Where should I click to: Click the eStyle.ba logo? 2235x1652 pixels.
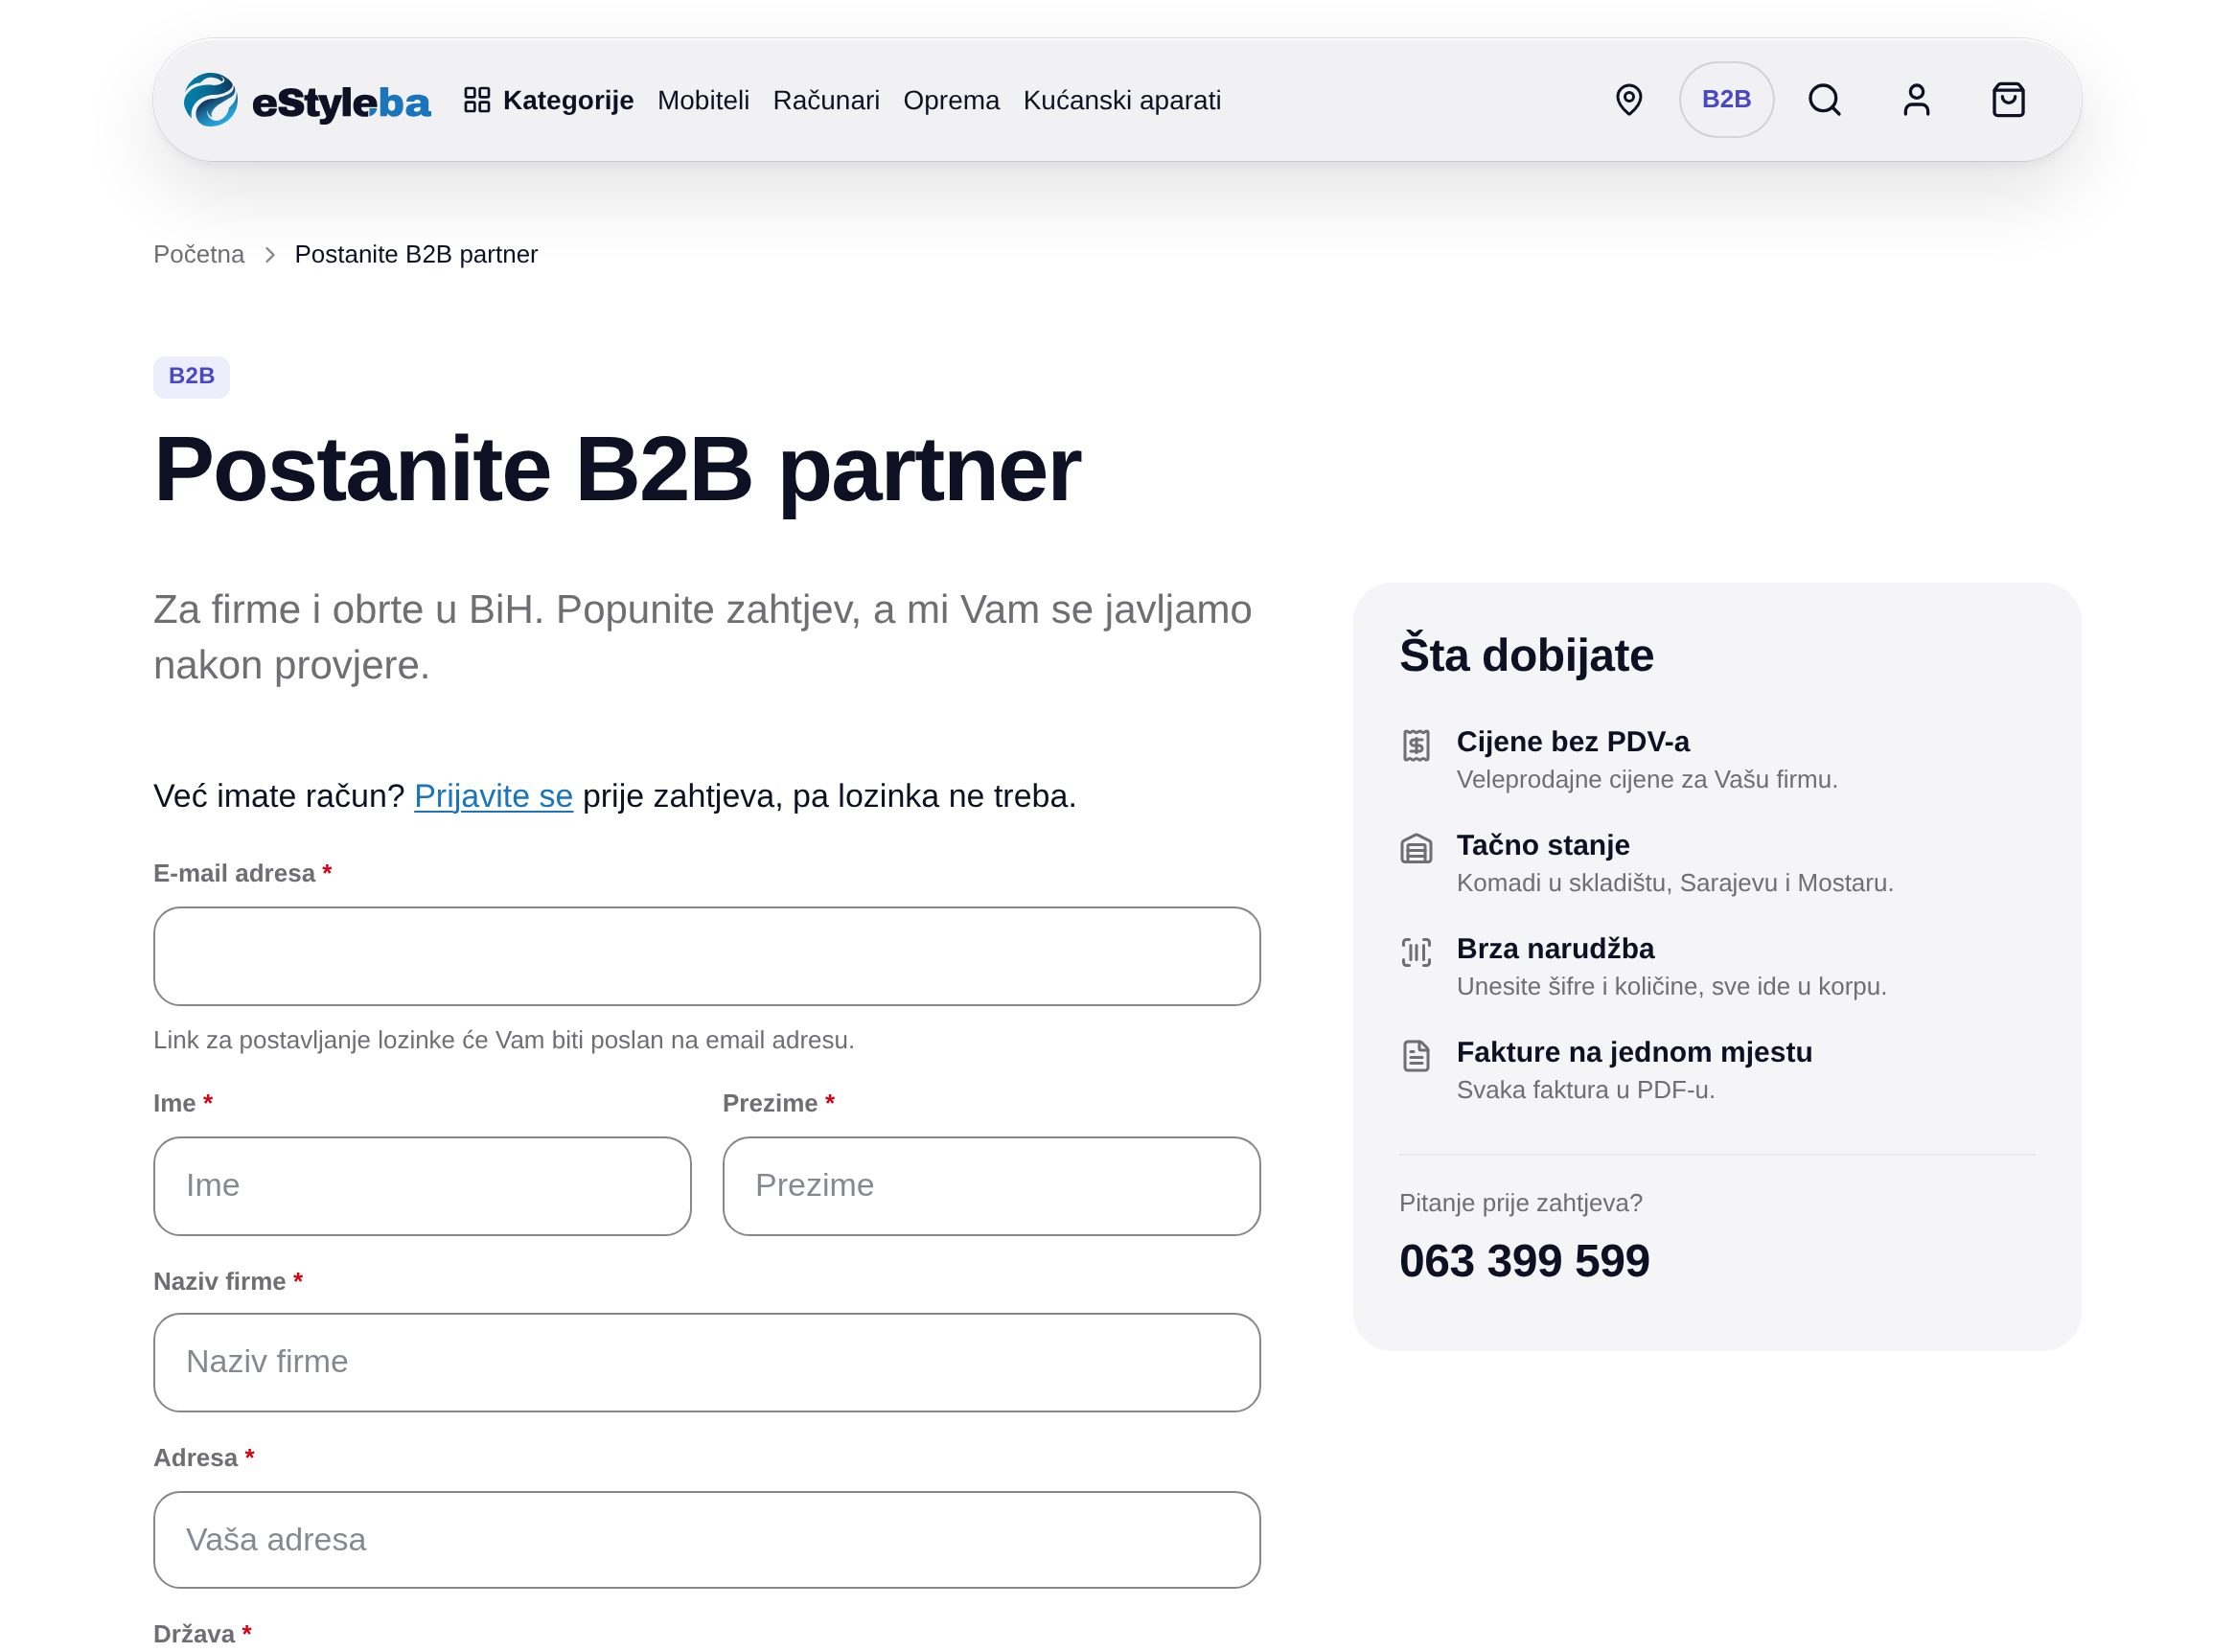(307, 100)
